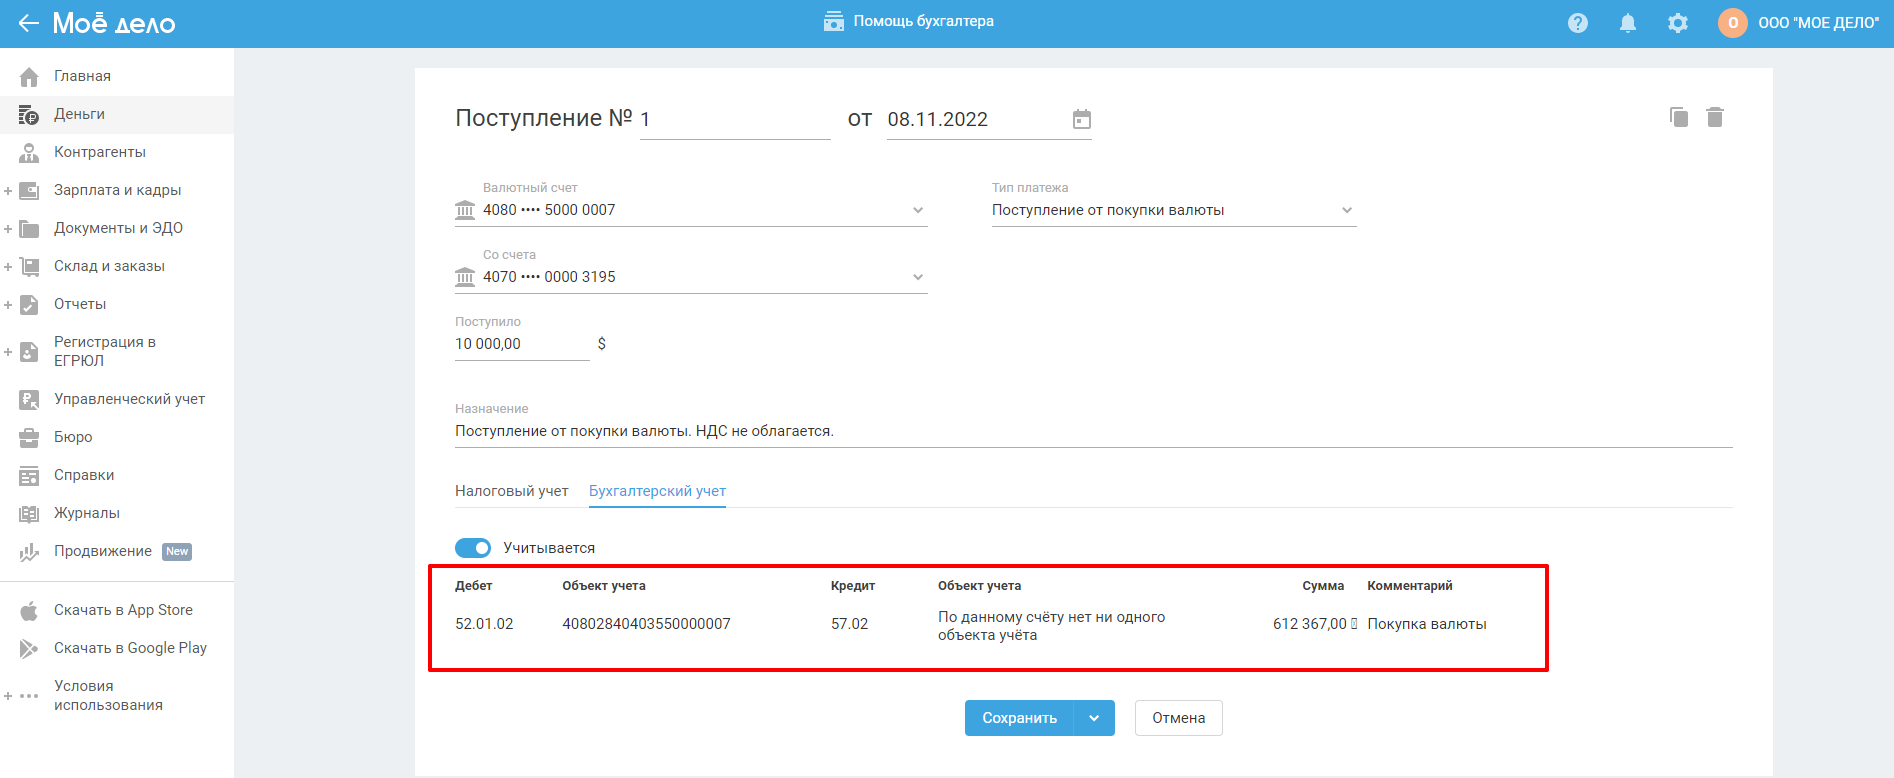
Task: Click the Управленческий учет icon
Action: (29, 400)
